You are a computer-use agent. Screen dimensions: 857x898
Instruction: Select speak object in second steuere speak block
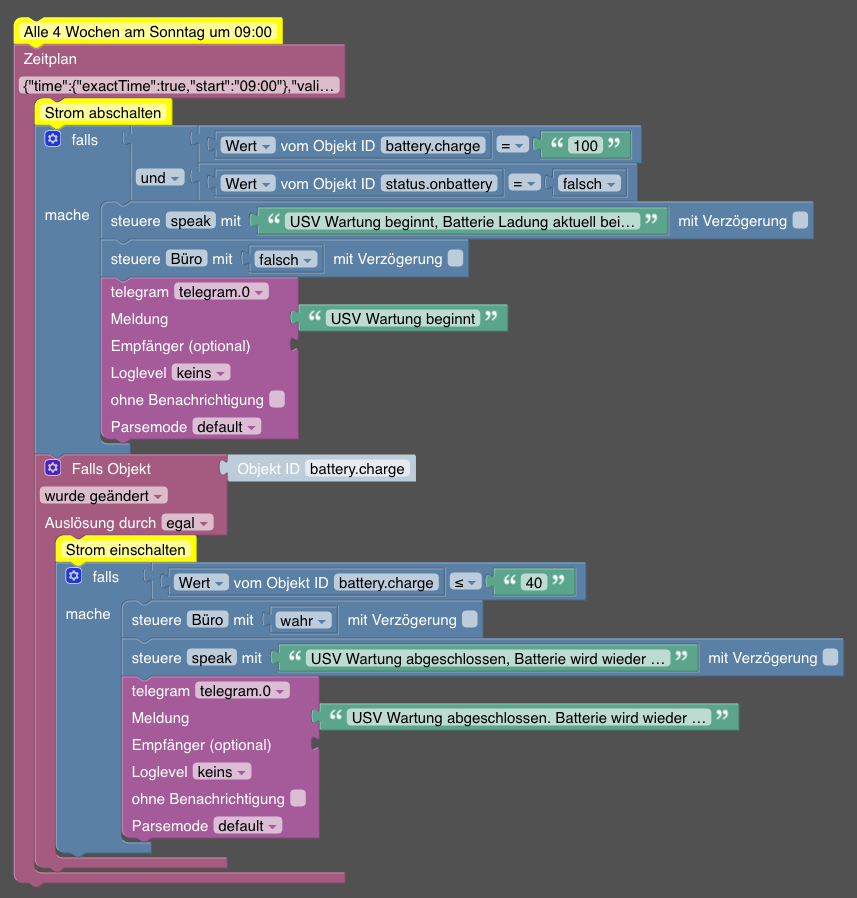tap(211, 657)
